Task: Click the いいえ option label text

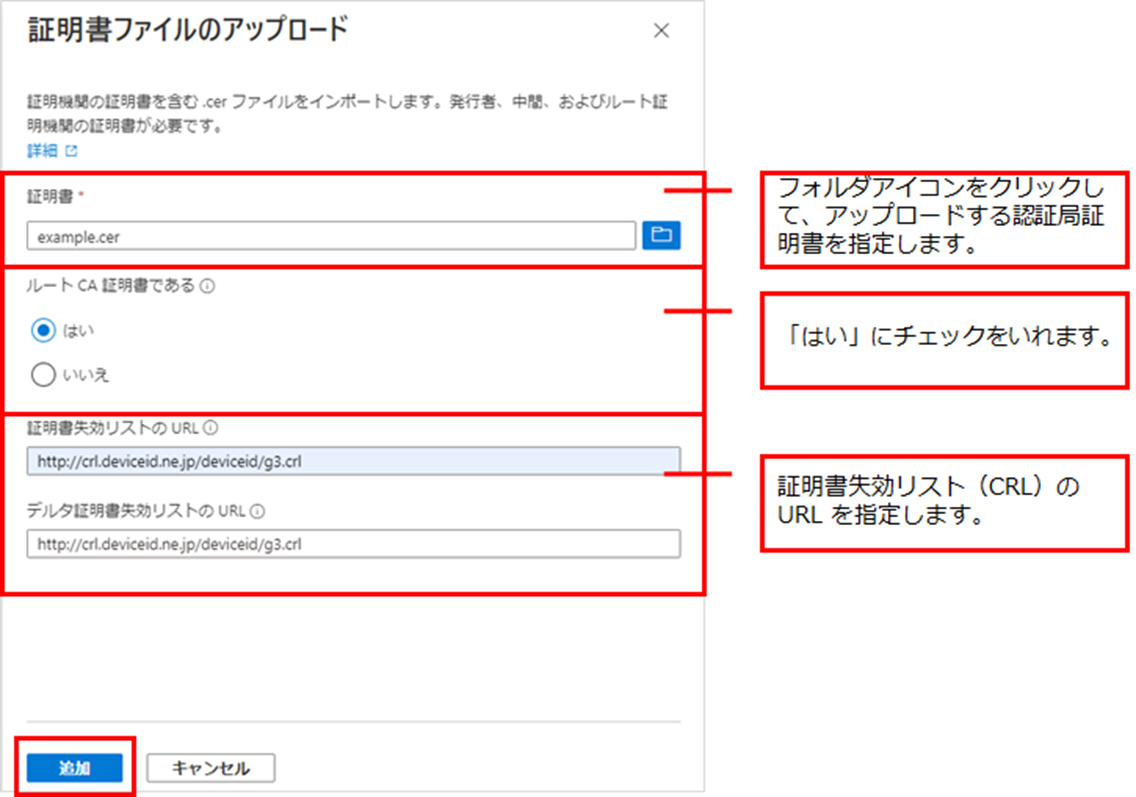Action: pos(86,375)
